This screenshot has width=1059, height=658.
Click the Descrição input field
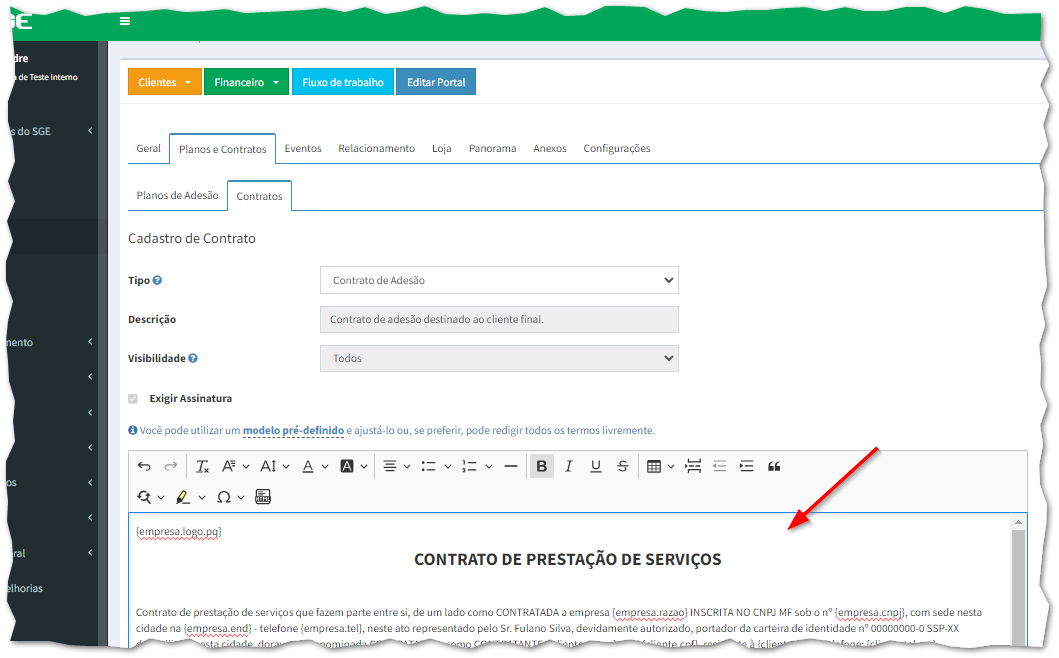click(x=499, y=320)
